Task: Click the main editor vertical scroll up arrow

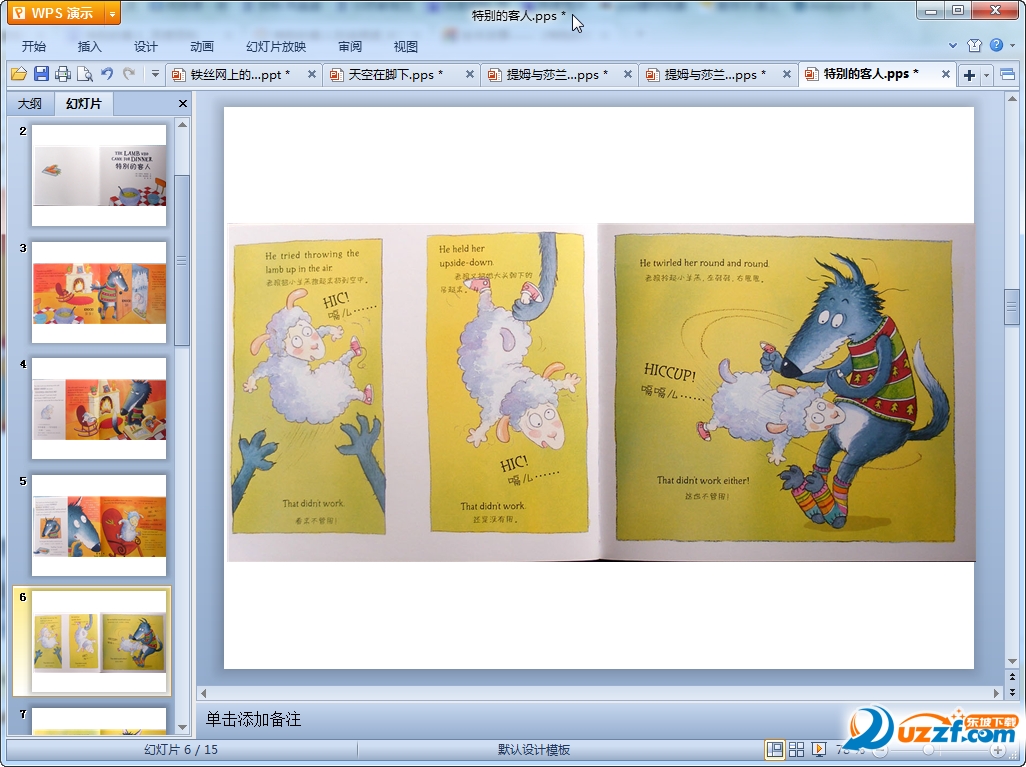Action: point(1012,99)
